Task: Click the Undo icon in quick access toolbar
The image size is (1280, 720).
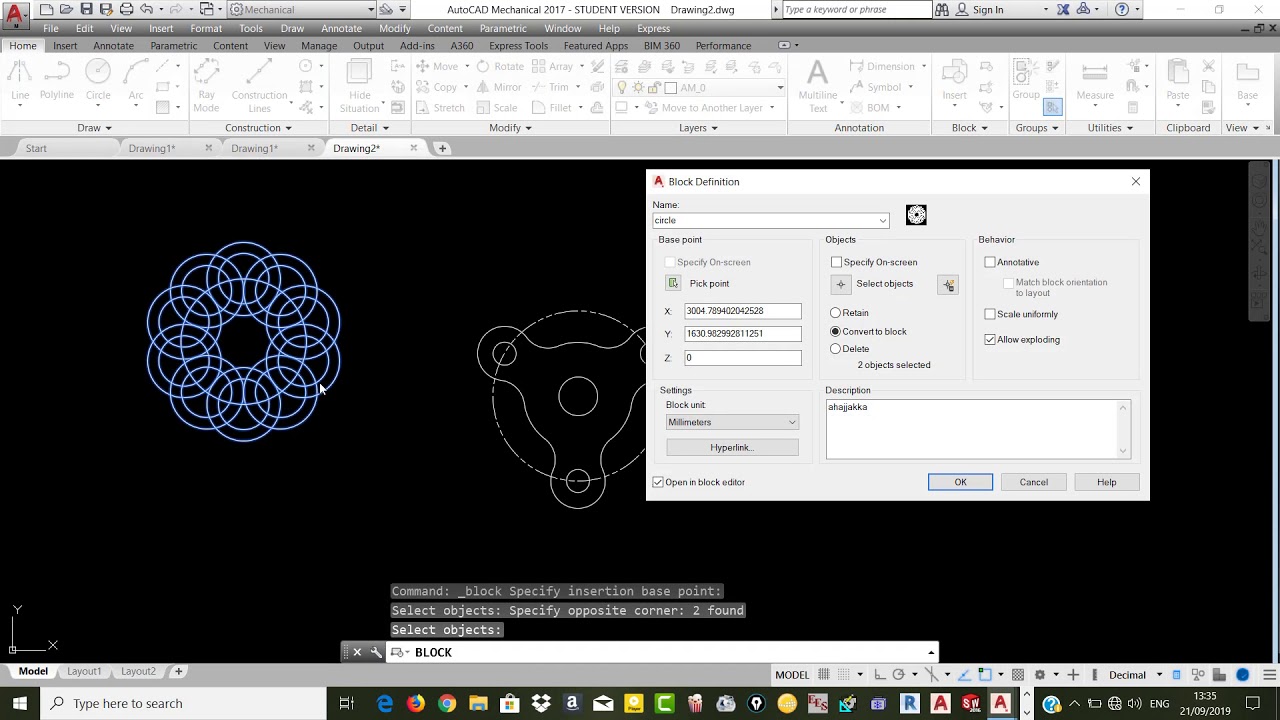Action: tap(147, 9)
